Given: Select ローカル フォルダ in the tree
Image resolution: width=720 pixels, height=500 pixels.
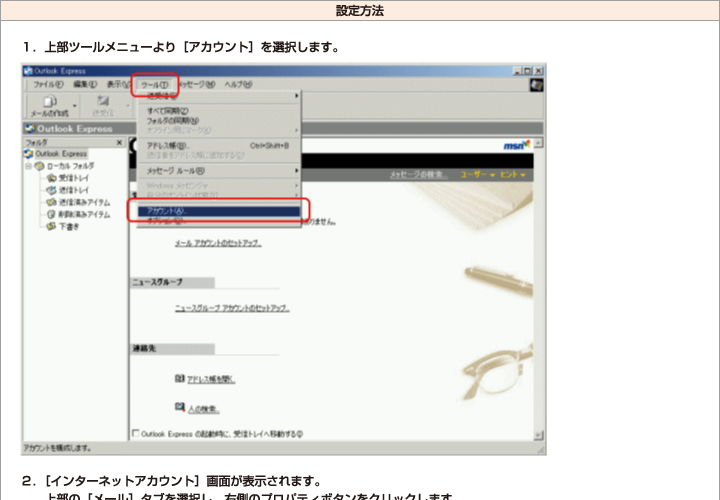Looking at the screenshot, I should [x=70, y=166].
